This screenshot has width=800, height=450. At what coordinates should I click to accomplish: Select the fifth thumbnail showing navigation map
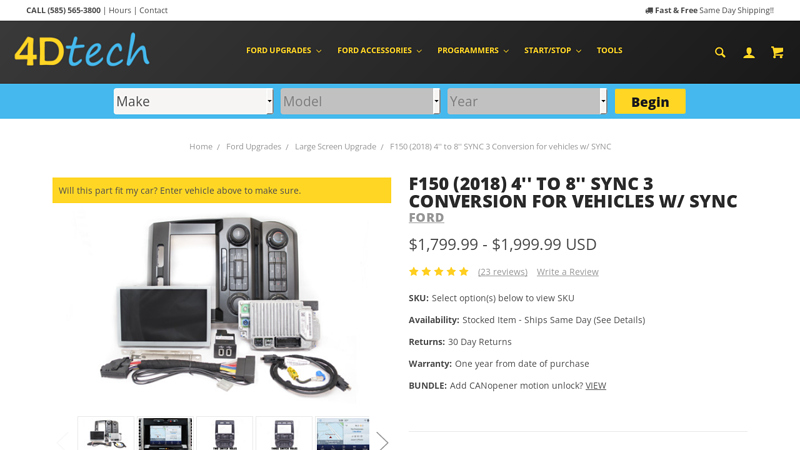pyautogui.click(x=342, y=434)
